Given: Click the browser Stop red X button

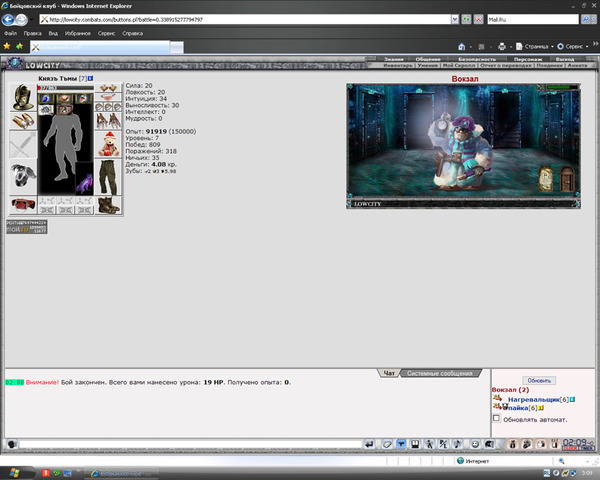Looking at the screenshot, I should (478, 19).
